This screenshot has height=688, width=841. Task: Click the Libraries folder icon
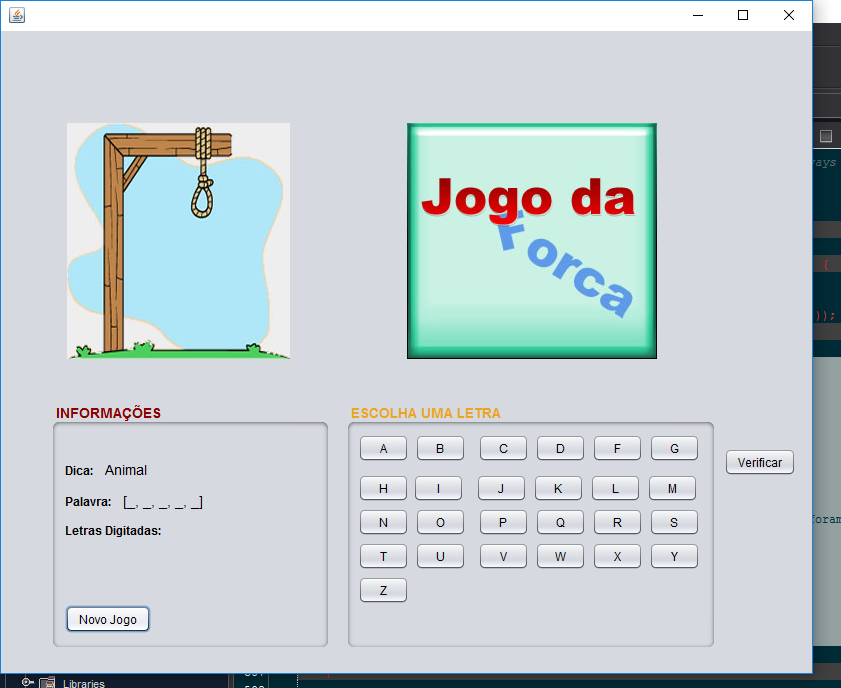pyautogui.click(x=47, y=683)
